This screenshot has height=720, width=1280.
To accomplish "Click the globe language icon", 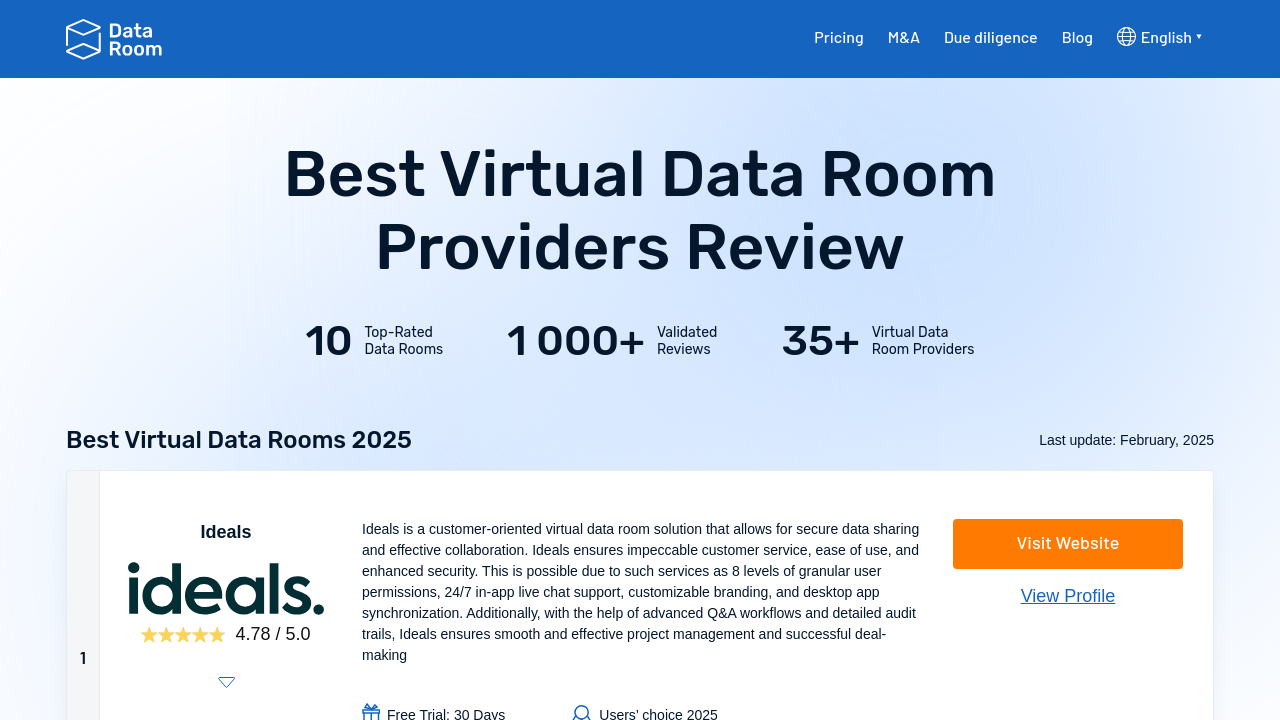I will point(1126,37).
